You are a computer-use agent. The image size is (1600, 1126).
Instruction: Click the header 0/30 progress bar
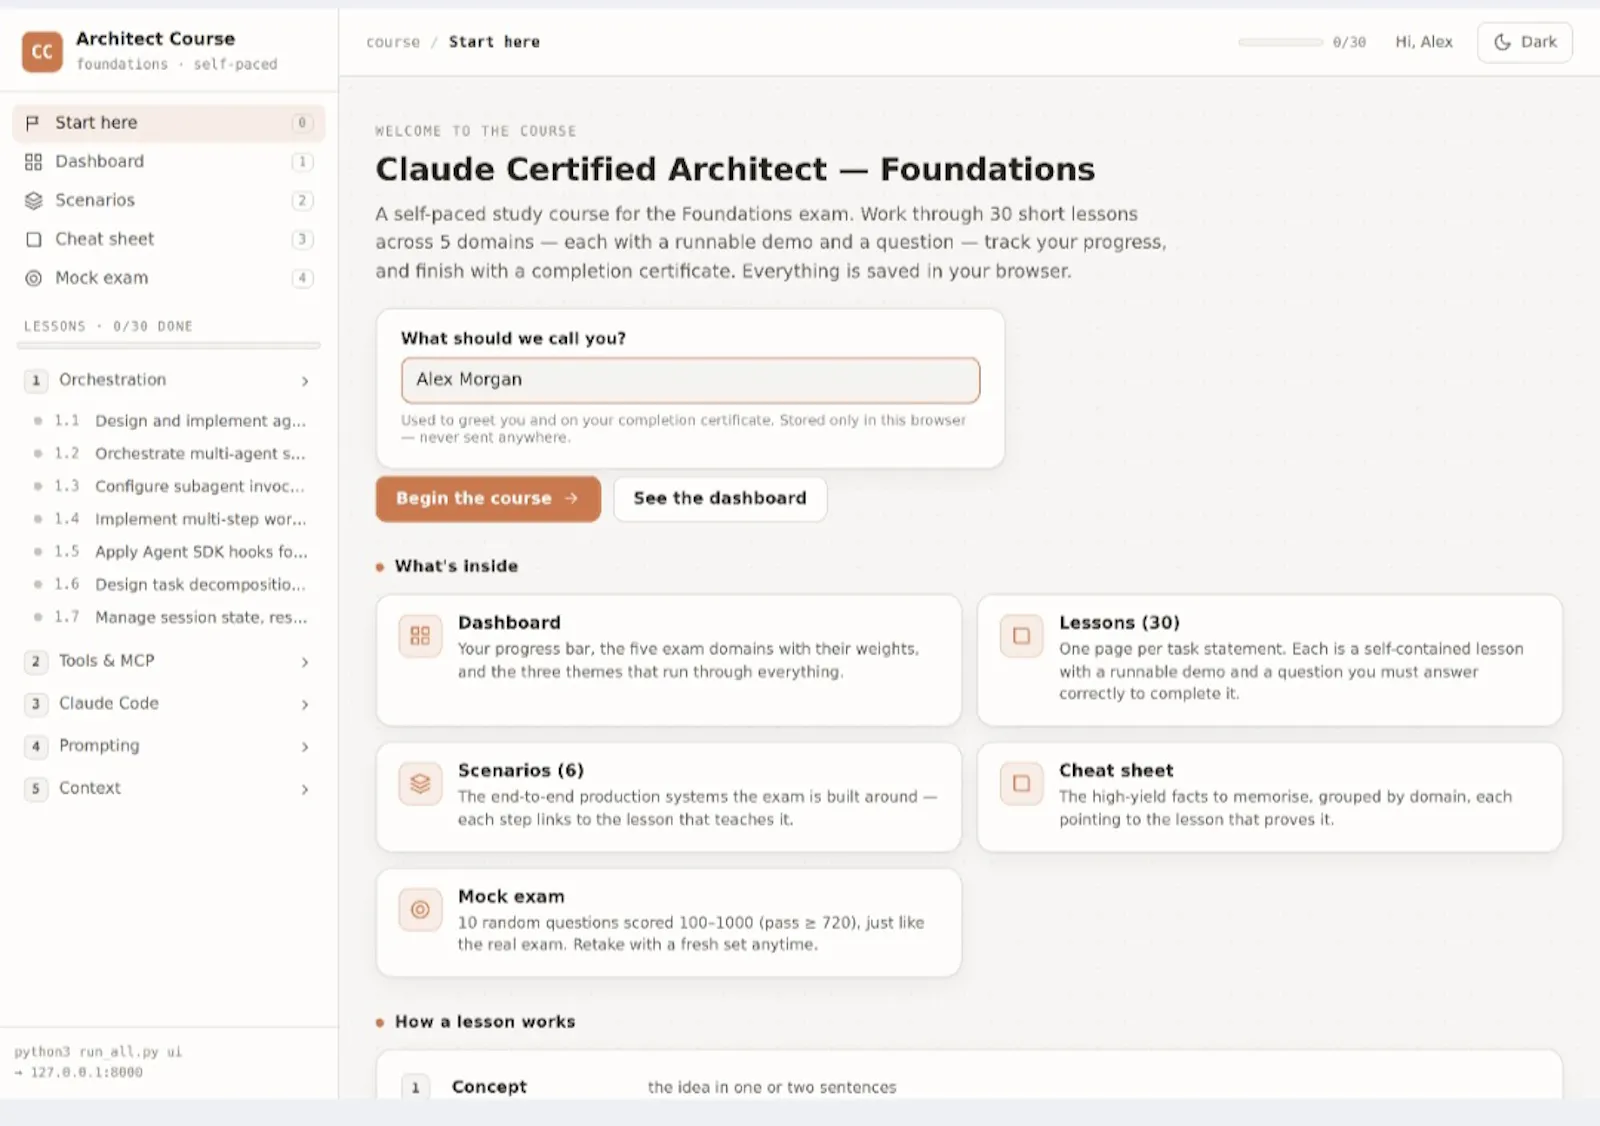1280,42
